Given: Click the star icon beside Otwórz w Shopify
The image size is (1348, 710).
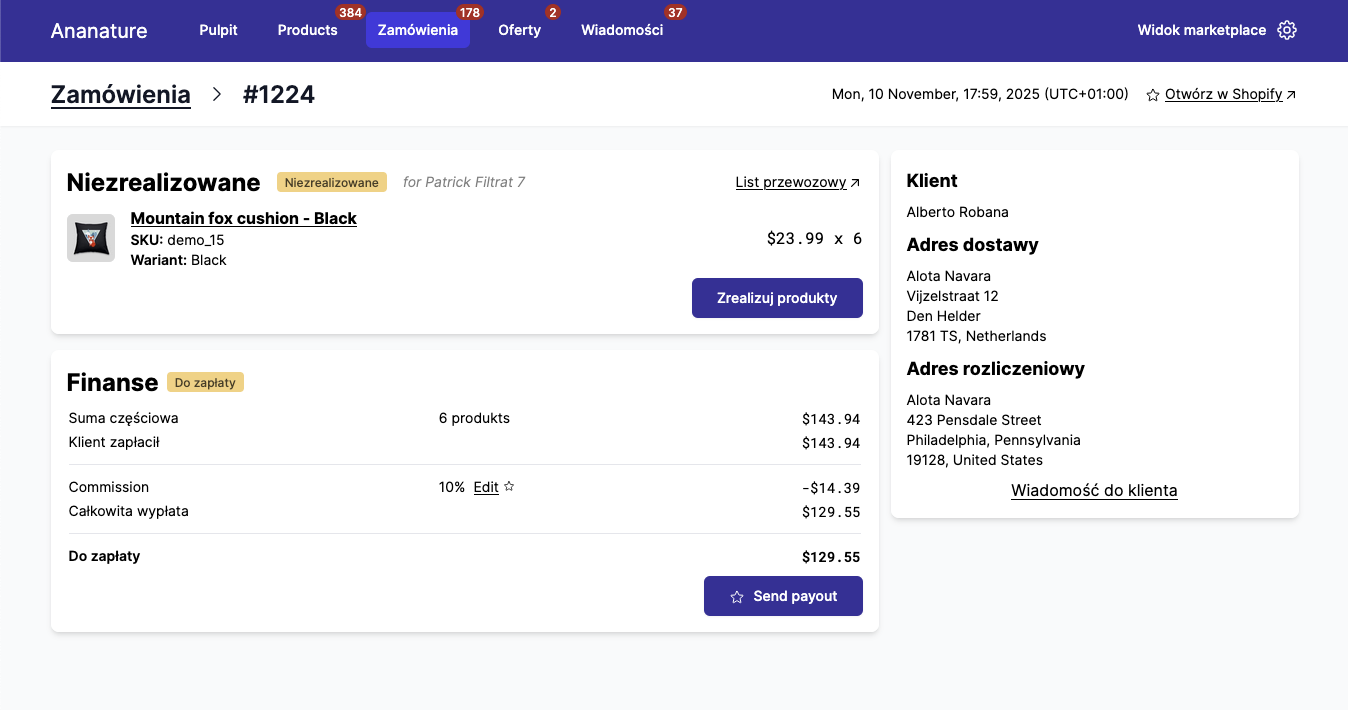Looking at the screenshot, I should (x=1152, y=95).
